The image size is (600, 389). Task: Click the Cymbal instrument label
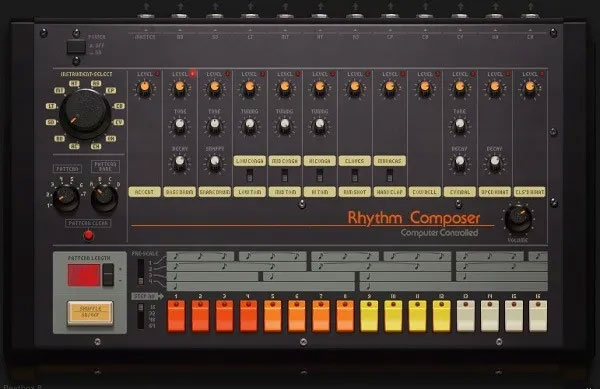(460, 192)
